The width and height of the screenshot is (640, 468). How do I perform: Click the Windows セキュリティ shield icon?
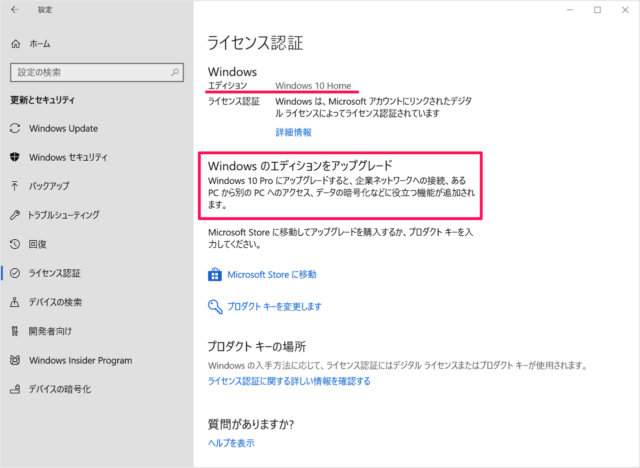coord(15,157)
